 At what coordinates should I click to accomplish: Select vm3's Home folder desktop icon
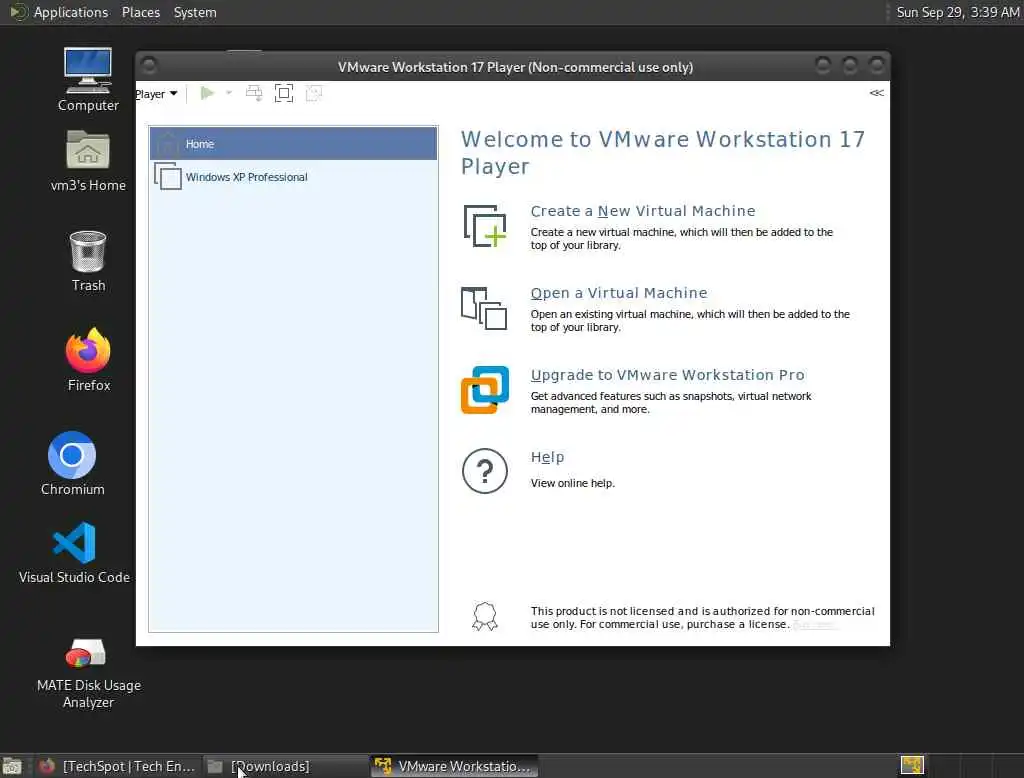click(88, 161)
